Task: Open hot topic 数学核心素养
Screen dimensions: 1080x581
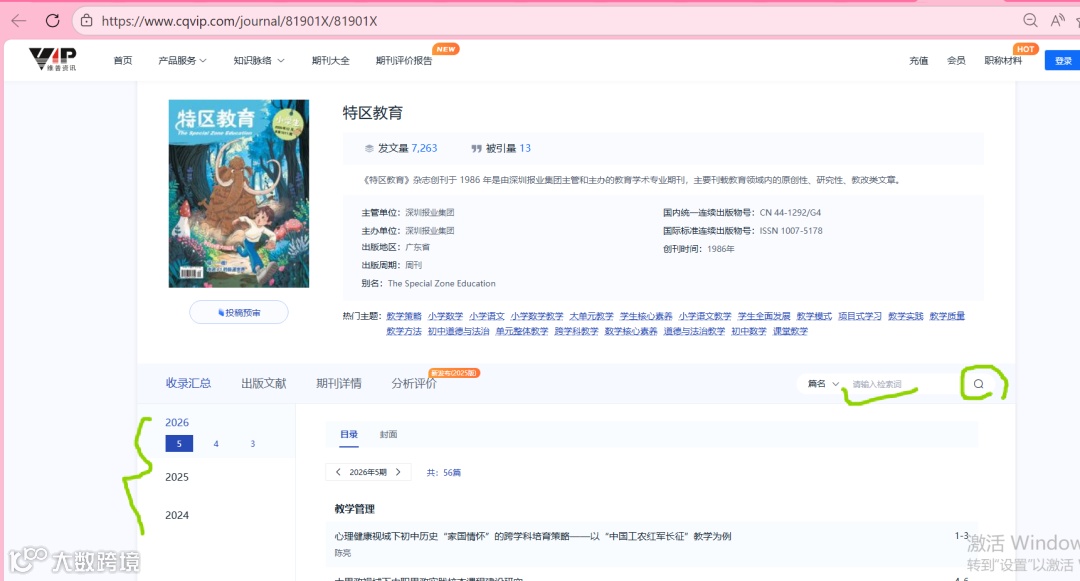Action: click(x=630, y=331)
